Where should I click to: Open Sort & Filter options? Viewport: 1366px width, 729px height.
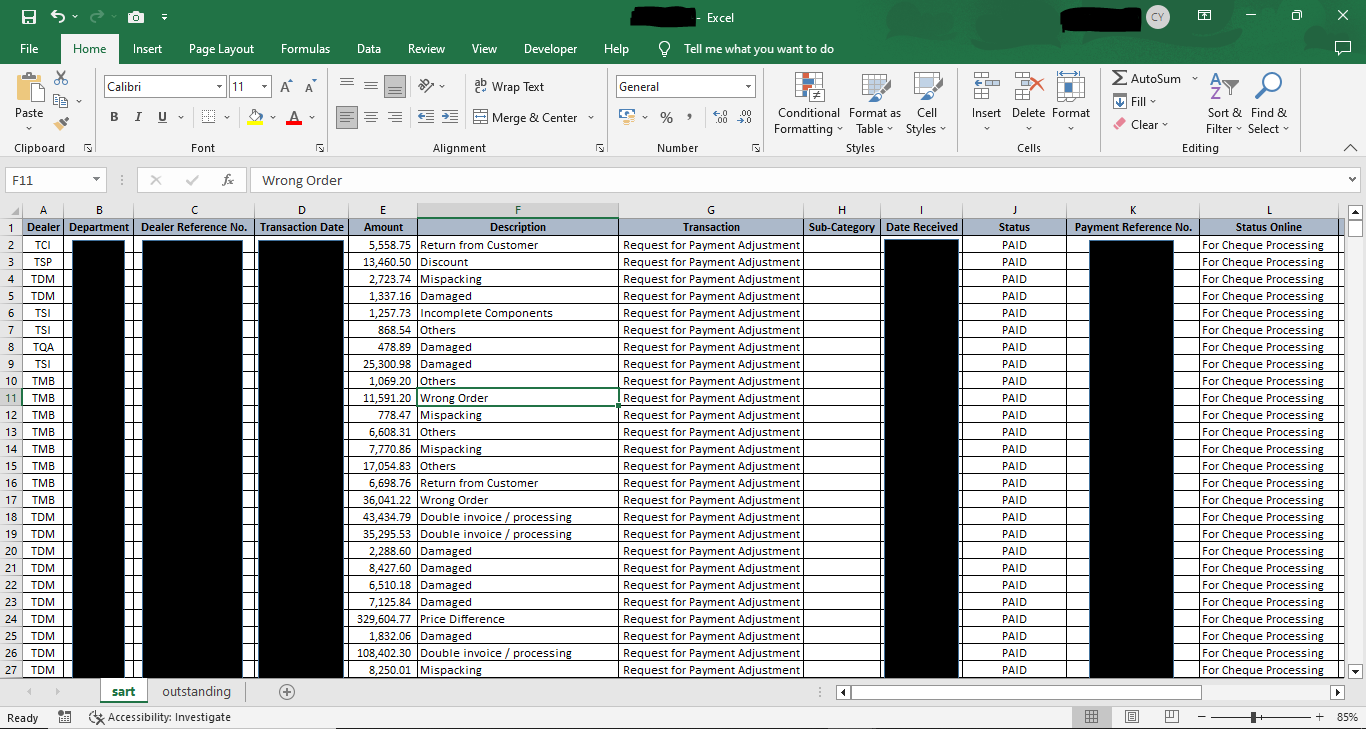1224,104
